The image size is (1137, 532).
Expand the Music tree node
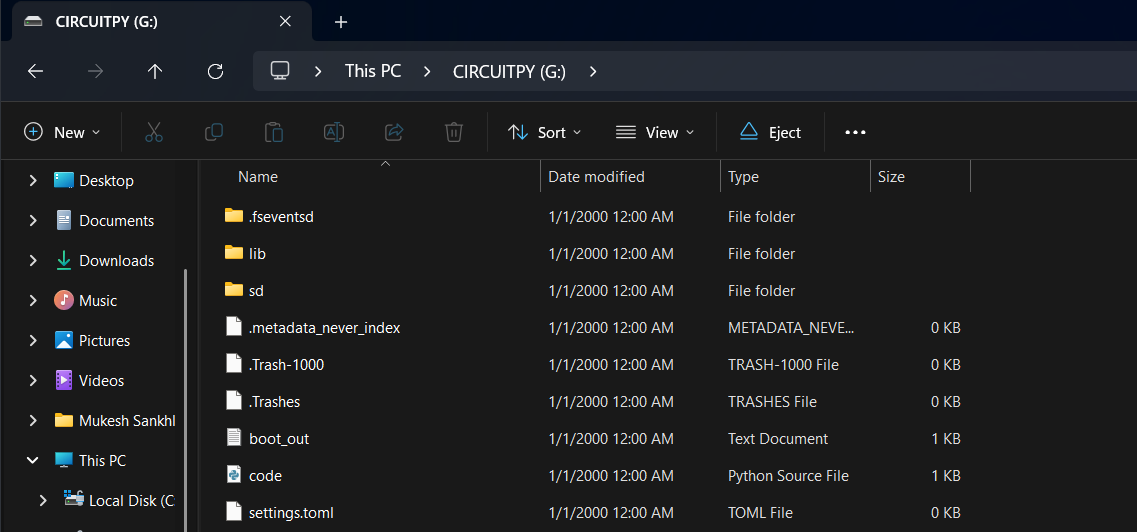[x=33, y=300]
